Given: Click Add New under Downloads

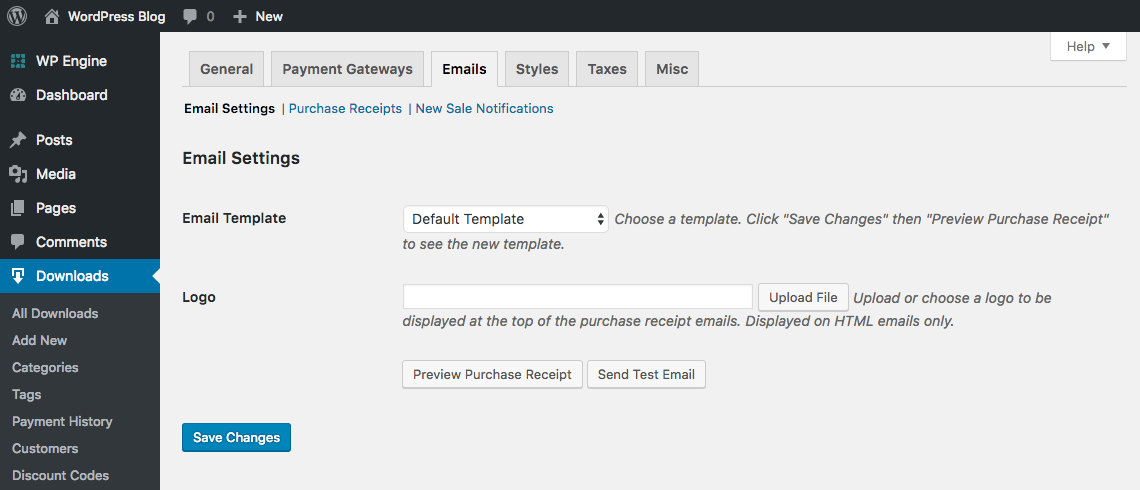Looking at the screenshot, I should click(40, 340).
